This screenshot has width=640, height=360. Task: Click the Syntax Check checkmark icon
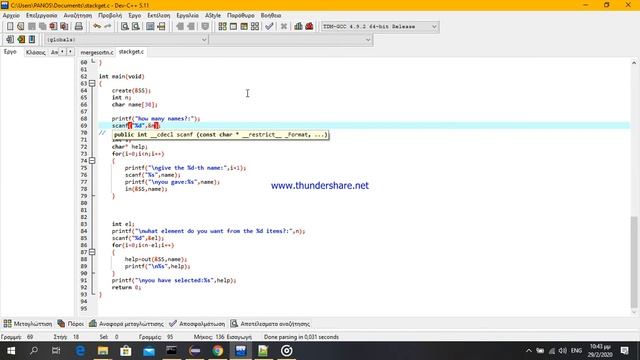269,27
